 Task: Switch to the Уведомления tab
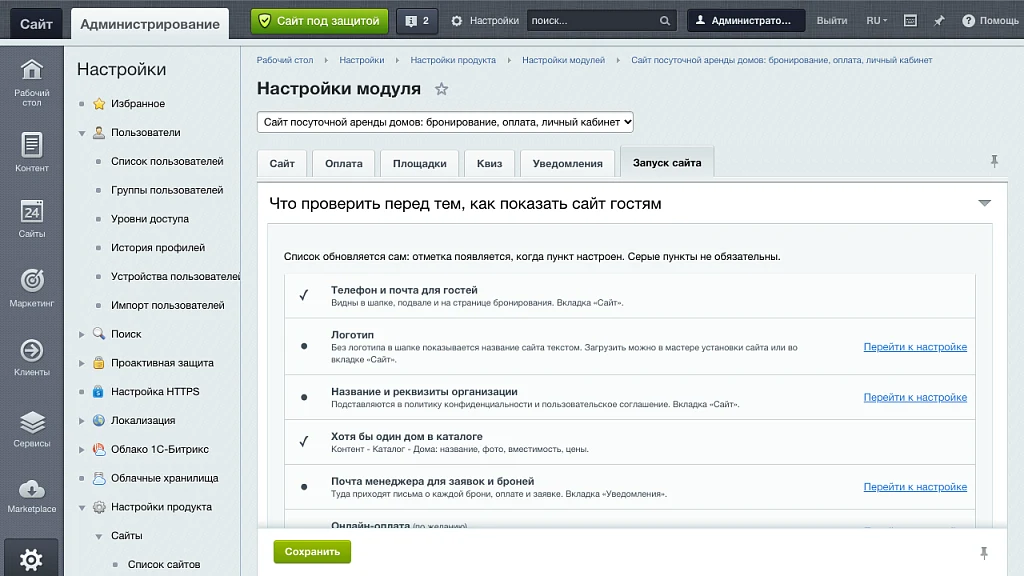(x=568, y=163)
